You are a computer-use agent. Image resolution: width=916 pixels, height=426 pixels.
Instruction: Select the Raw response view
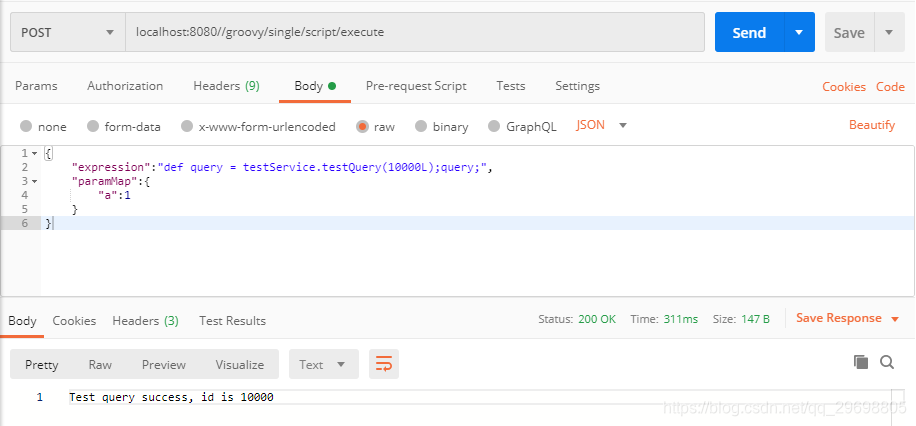[x=100, y=364]
